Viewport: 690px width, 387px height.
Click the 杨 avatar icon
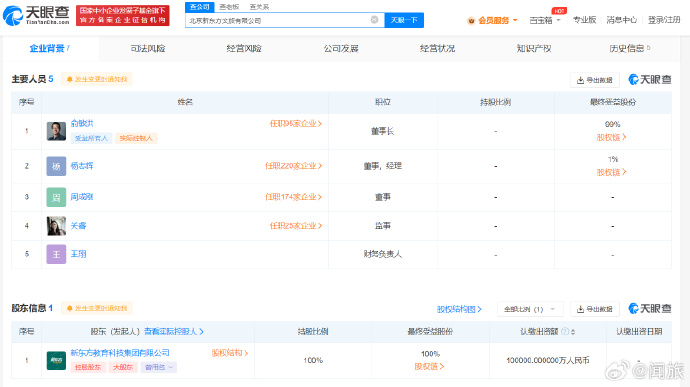pyautogui.click(x=56, y=166)
